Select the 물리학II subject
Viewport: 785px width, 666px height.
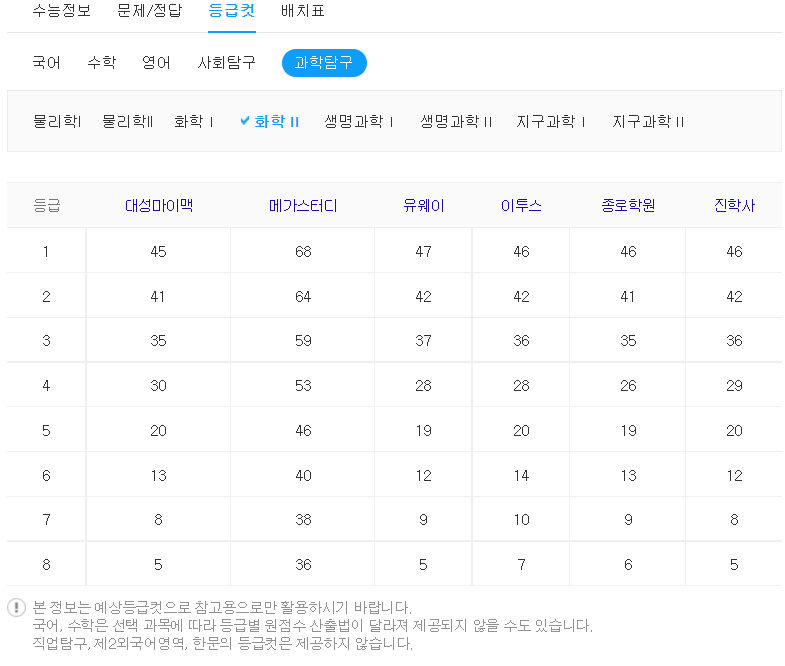[127, 121]
